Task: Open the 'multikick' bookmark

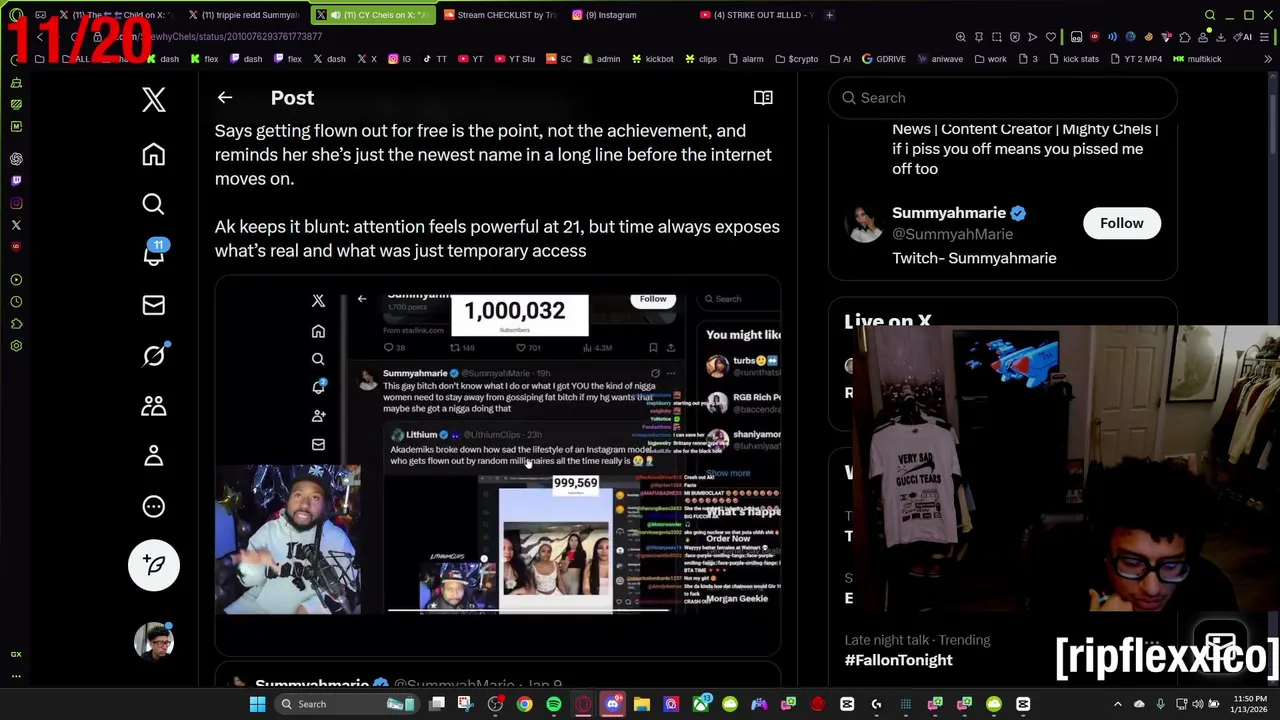Action: (1197, 59)
